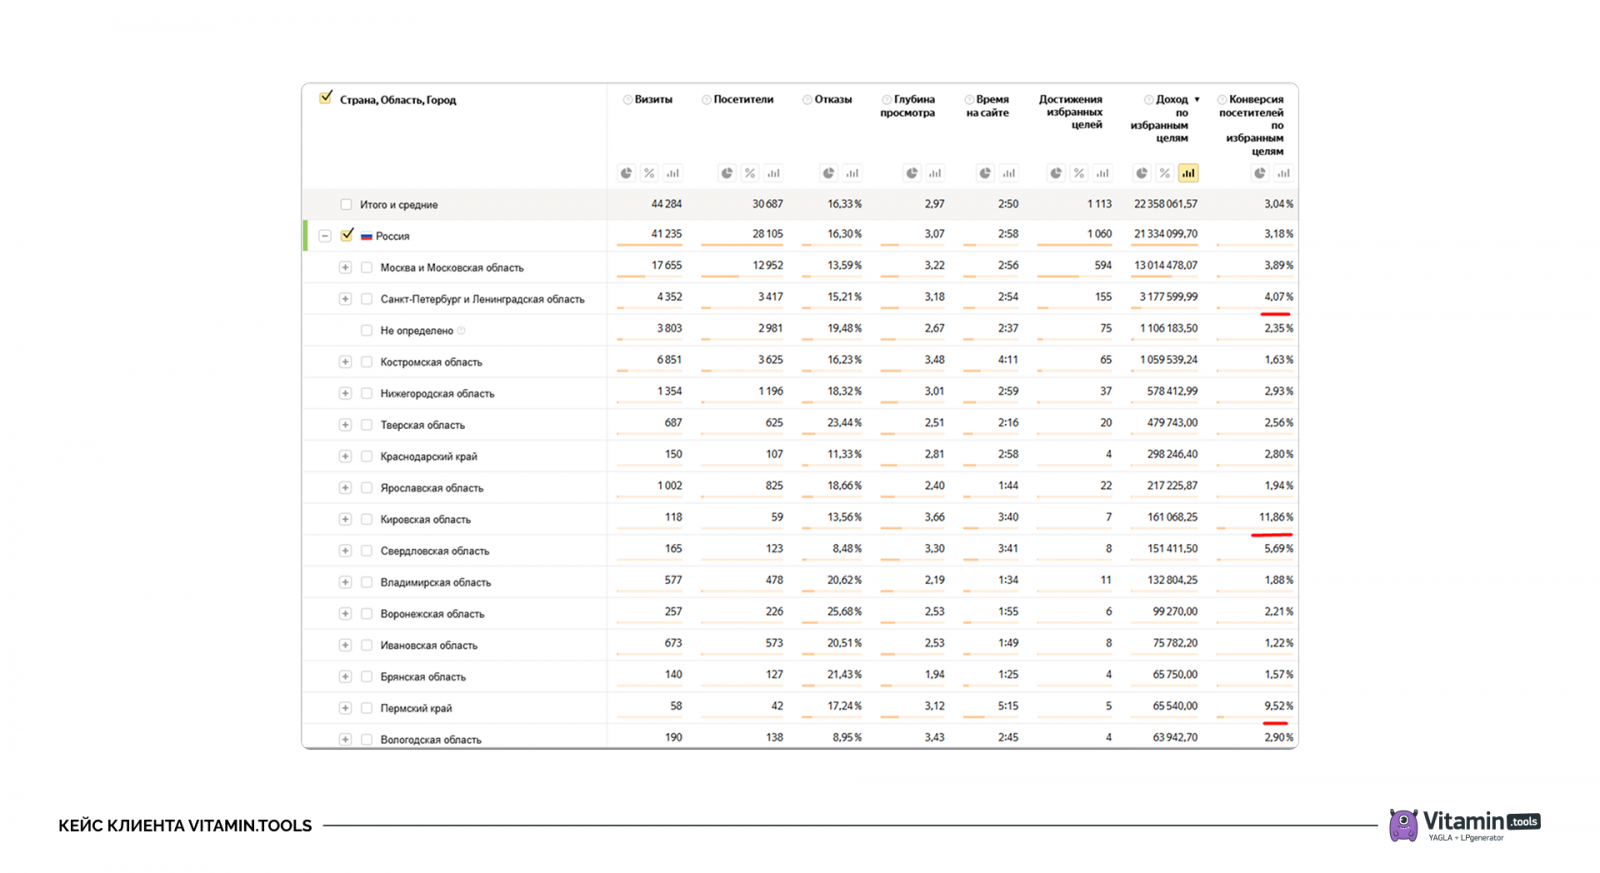Click the percent icon under Посетители
This screenshot has width=1600, height=873.
750,173
